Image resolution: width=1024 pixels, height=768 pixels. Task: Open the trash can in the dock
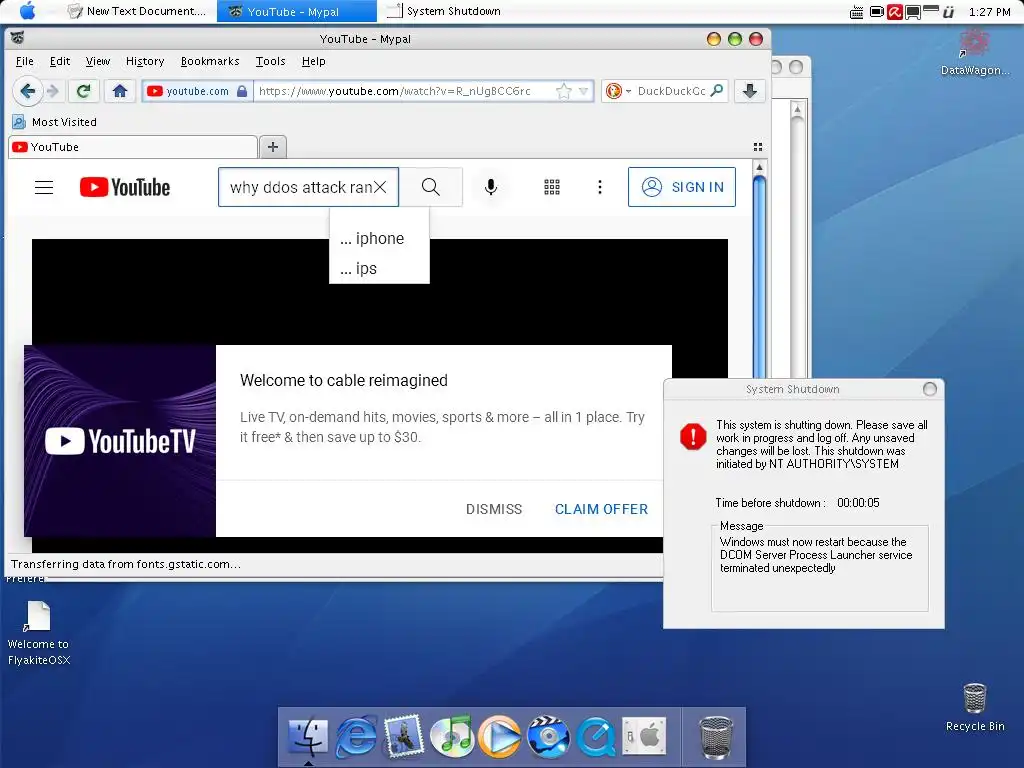[716, 737]
